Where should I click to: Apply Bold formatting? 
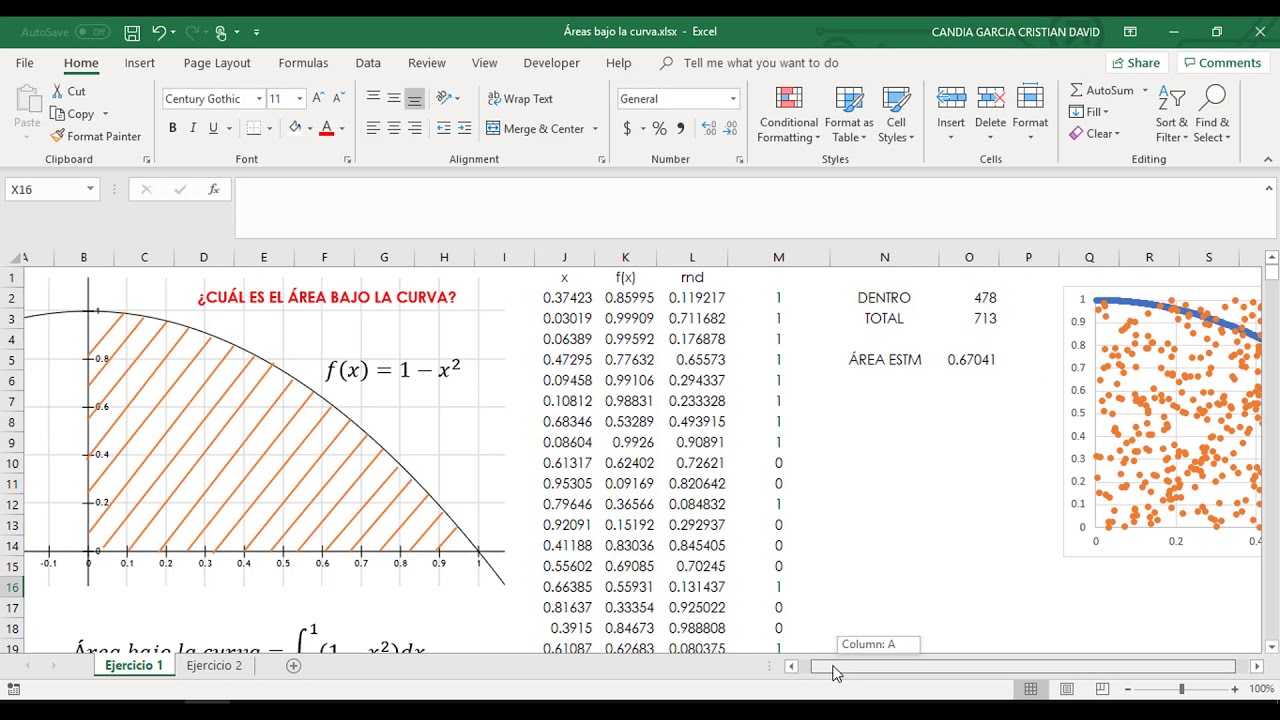tap(172, 128)
